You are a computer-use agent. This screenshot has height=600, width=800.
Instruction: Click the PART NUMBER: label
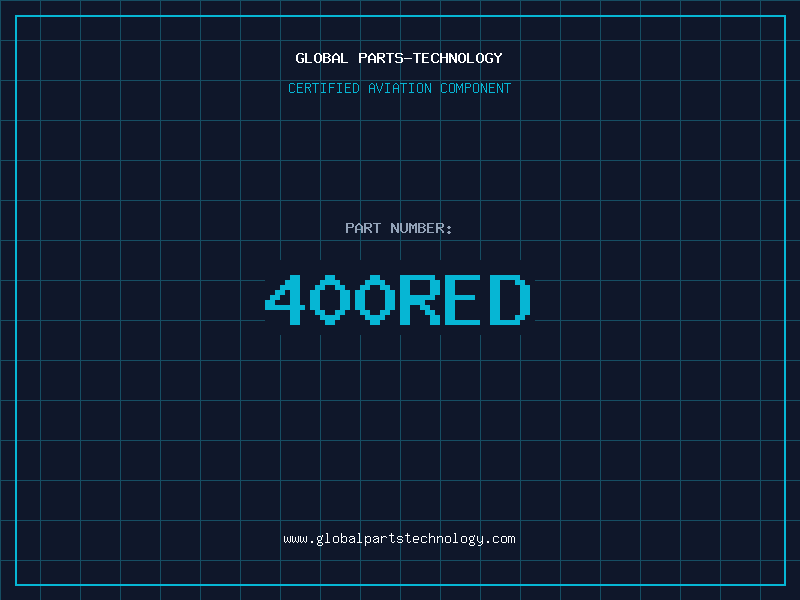(x=398, y=228)
